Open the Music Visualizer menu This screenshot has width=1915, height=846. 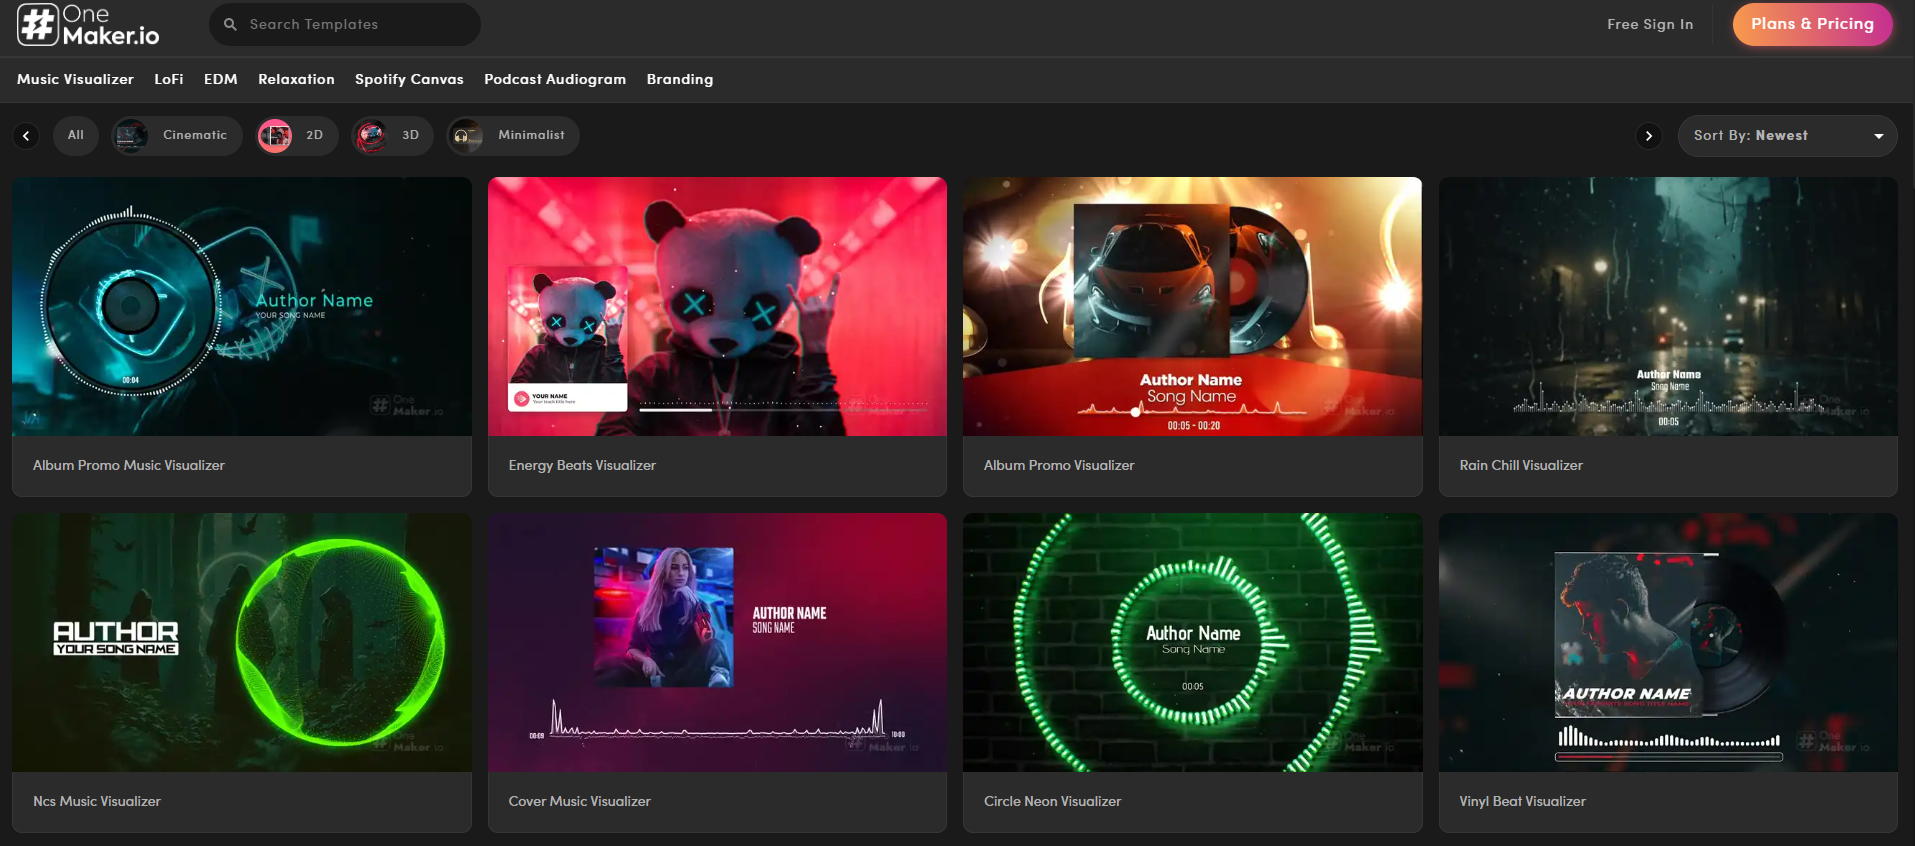[75, 79]
